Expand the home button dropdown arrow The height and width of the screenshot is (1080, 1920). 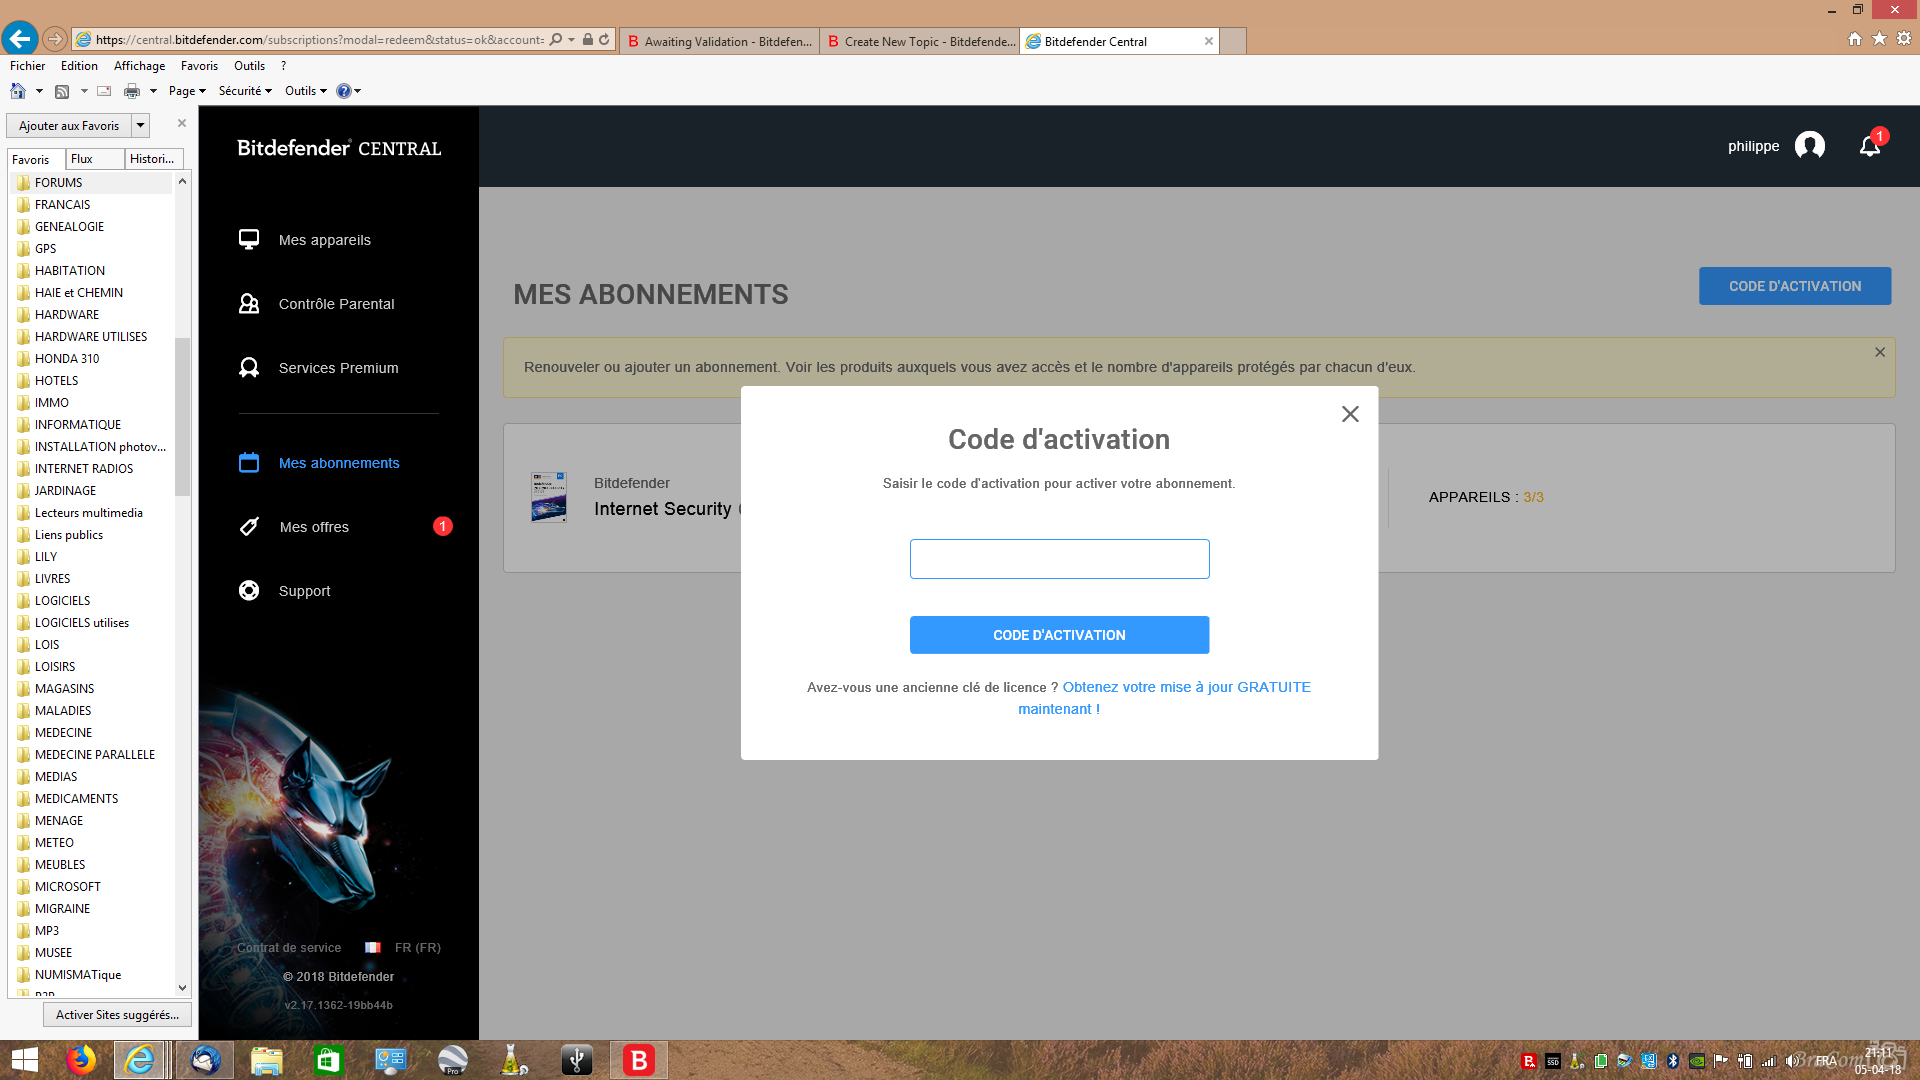[x=39, y=91]
